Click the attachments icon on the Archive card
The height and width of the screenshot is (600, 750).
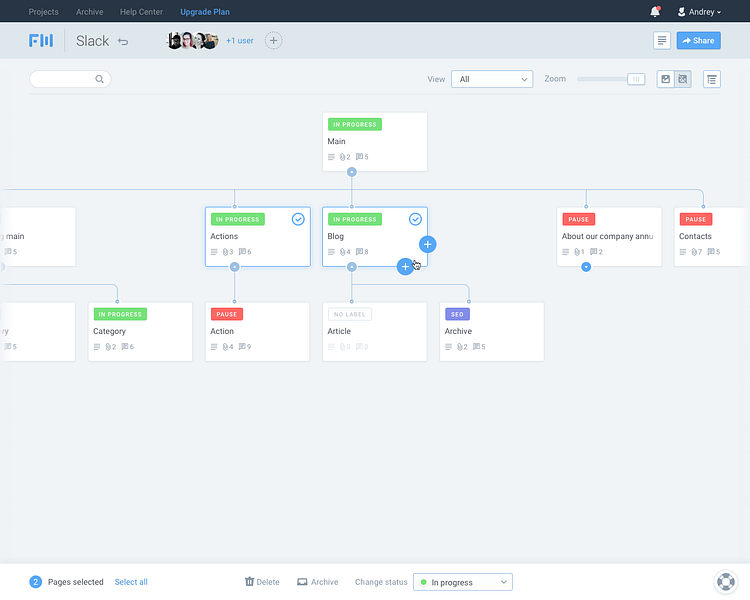[460, 347]
